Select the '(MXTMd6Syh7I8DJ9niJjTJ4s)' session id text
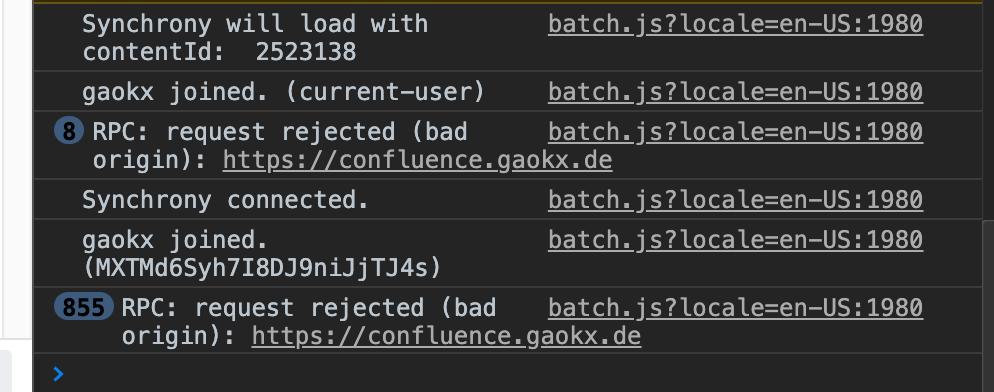This screenshot has width=994, height=392. 262,268
